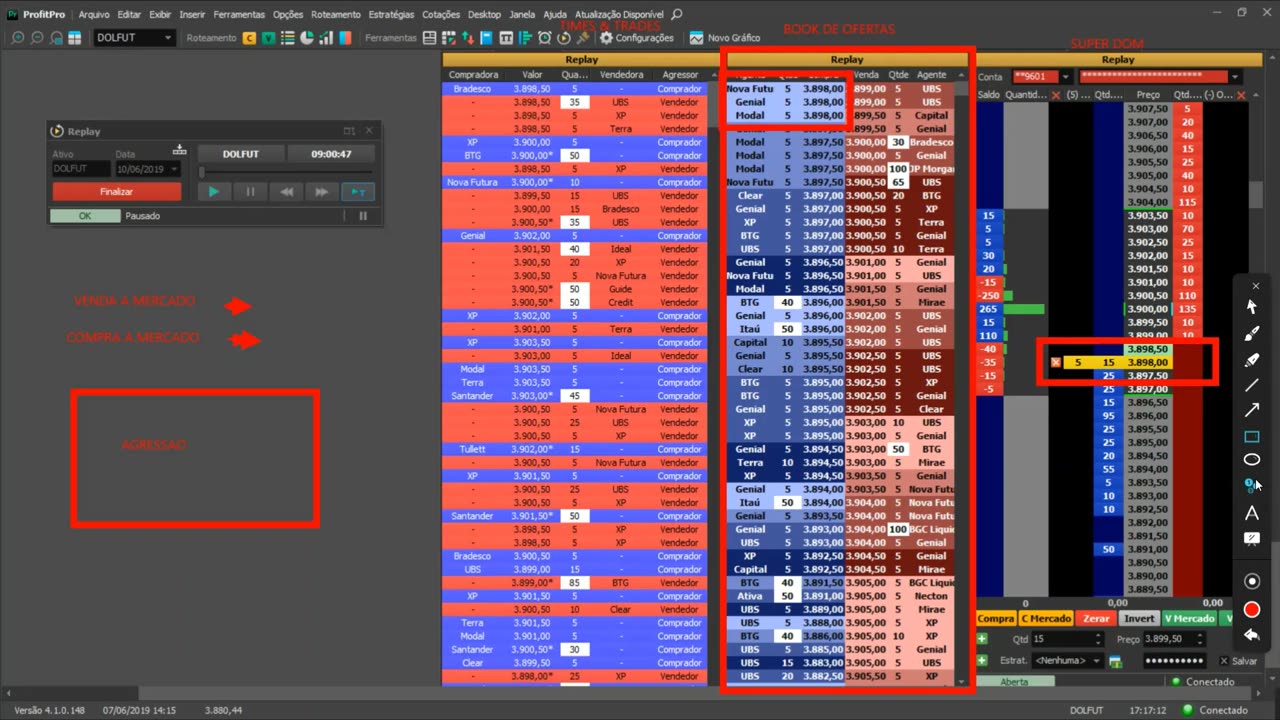Image resolution: width=1280 pixels, height=720 pixels.
Task: Click the red Zerar button
Action: point(1096,618)
